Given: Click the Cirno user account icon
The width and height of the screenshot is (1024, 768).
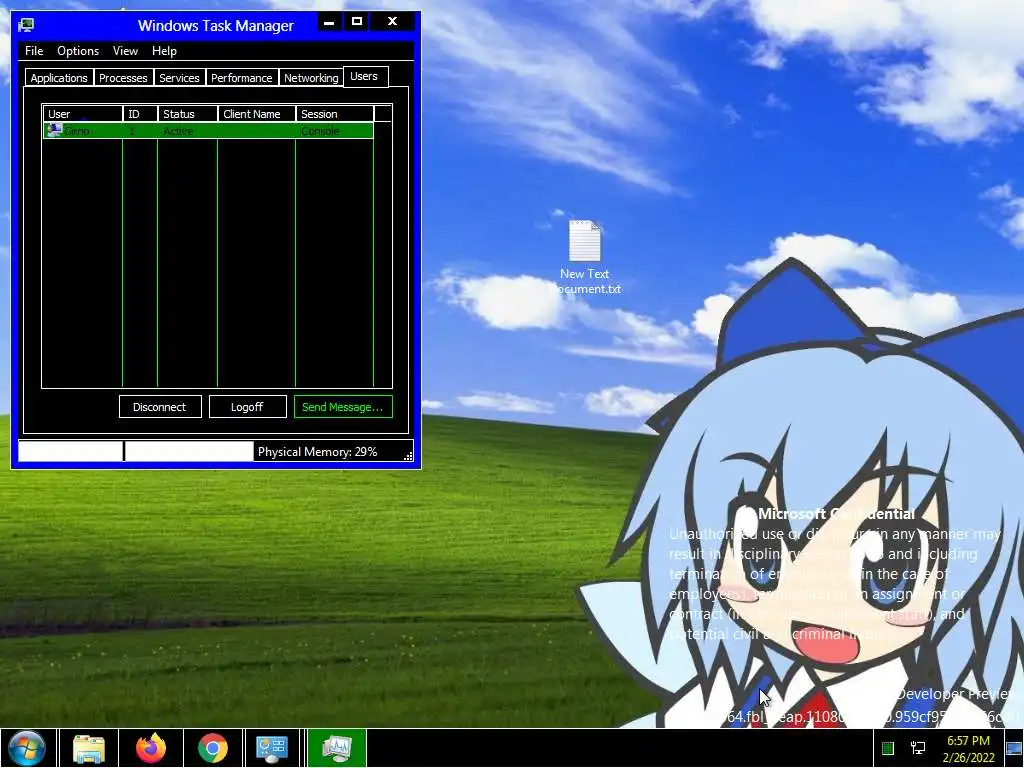Looking at the screenshot, I should pos(54,131).
